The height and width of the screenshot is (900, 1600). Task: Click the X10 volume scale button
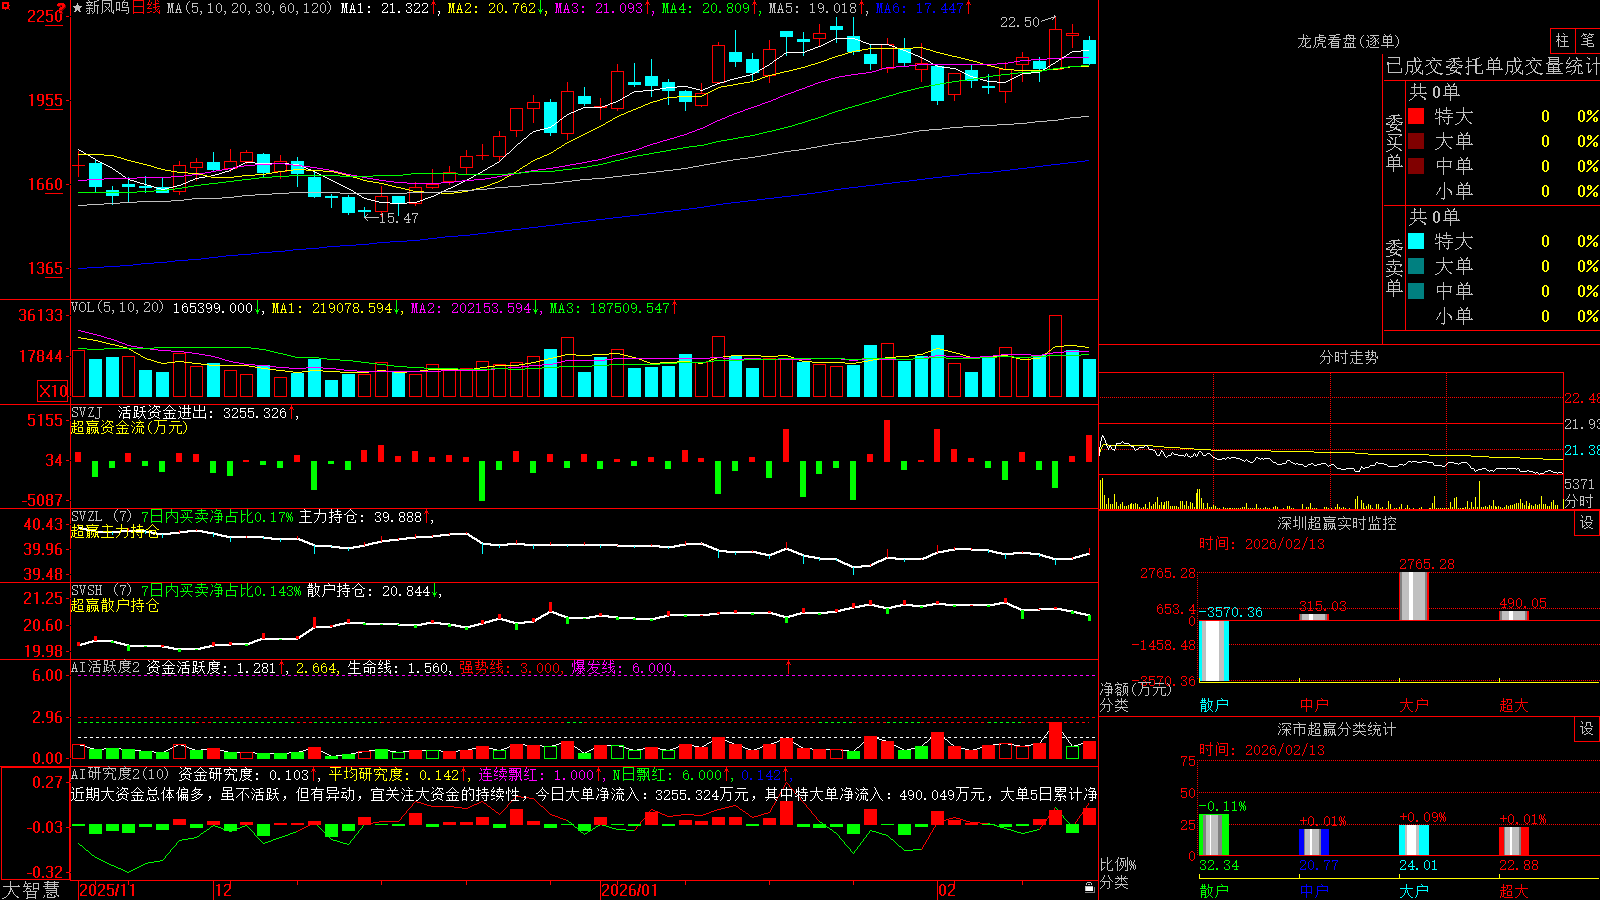click(53, 391)
